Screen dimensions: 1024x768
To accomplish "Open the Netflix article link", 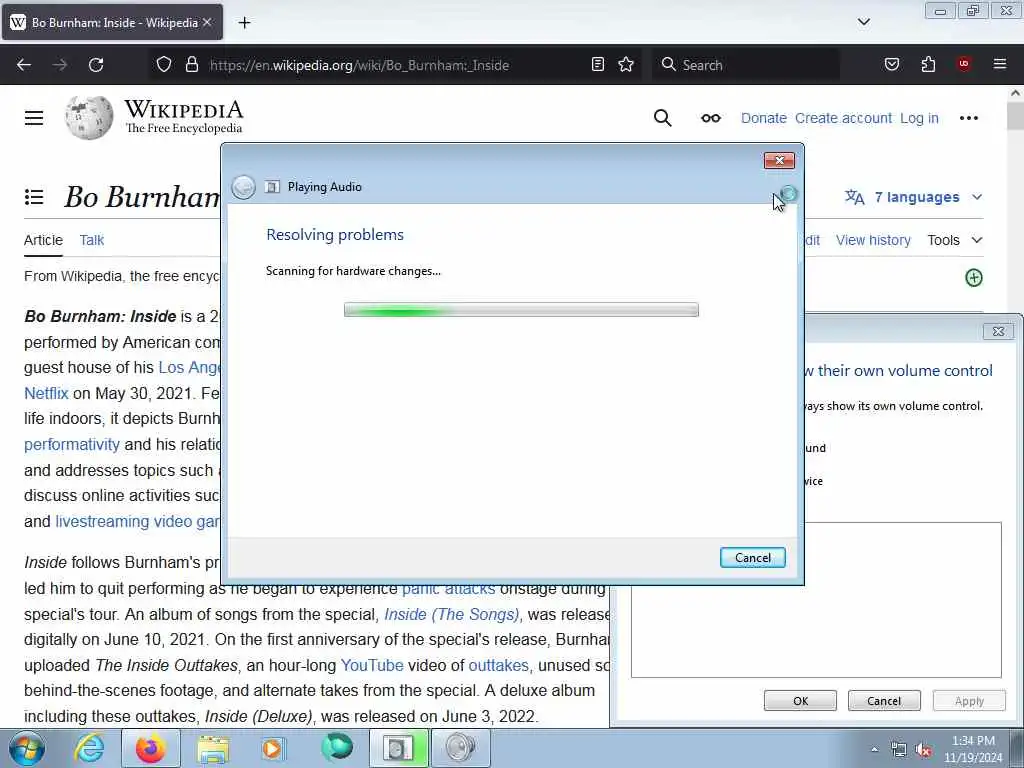I will click(46, 393).
